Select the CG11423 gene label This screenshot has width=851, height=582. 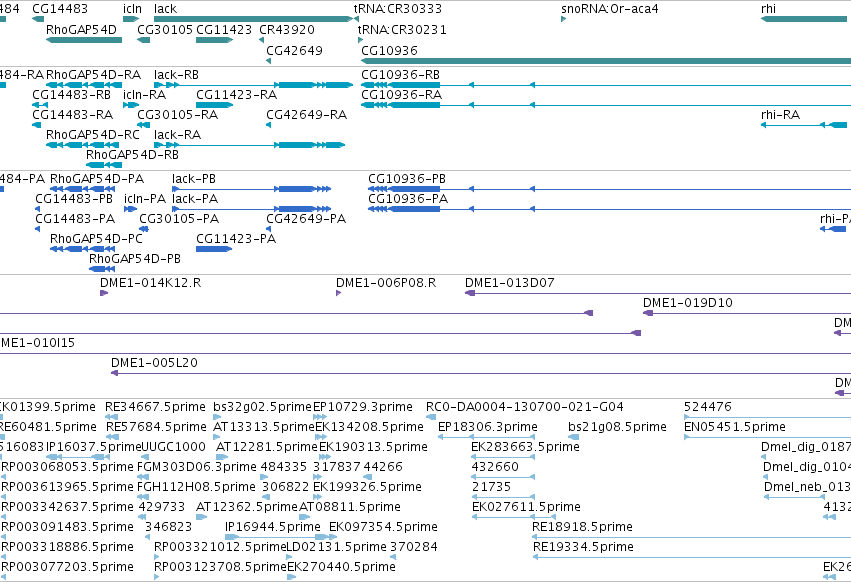click(x=224, y=30)
